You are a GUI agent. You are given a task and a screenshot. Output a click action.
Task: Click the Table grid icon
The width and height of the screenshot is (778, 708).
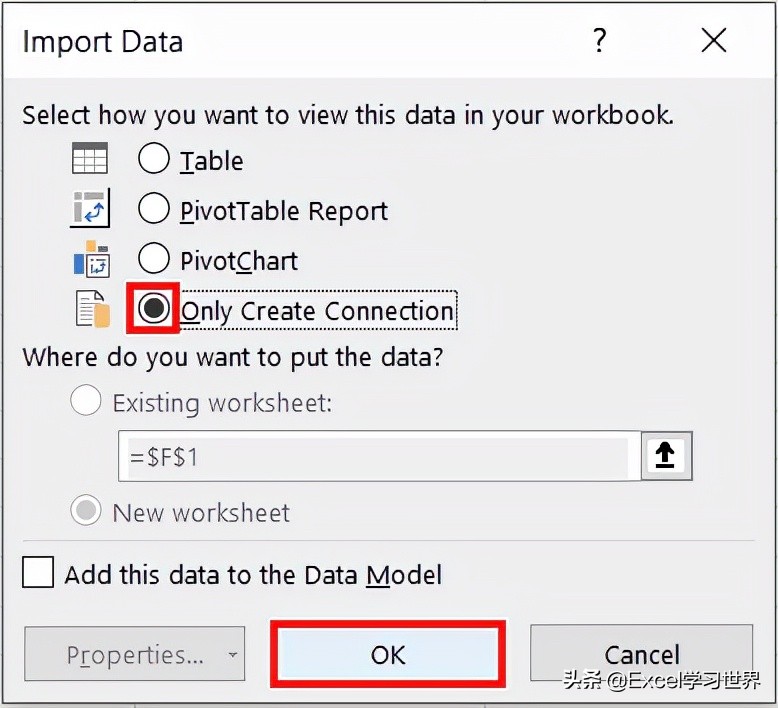(90, 158)
